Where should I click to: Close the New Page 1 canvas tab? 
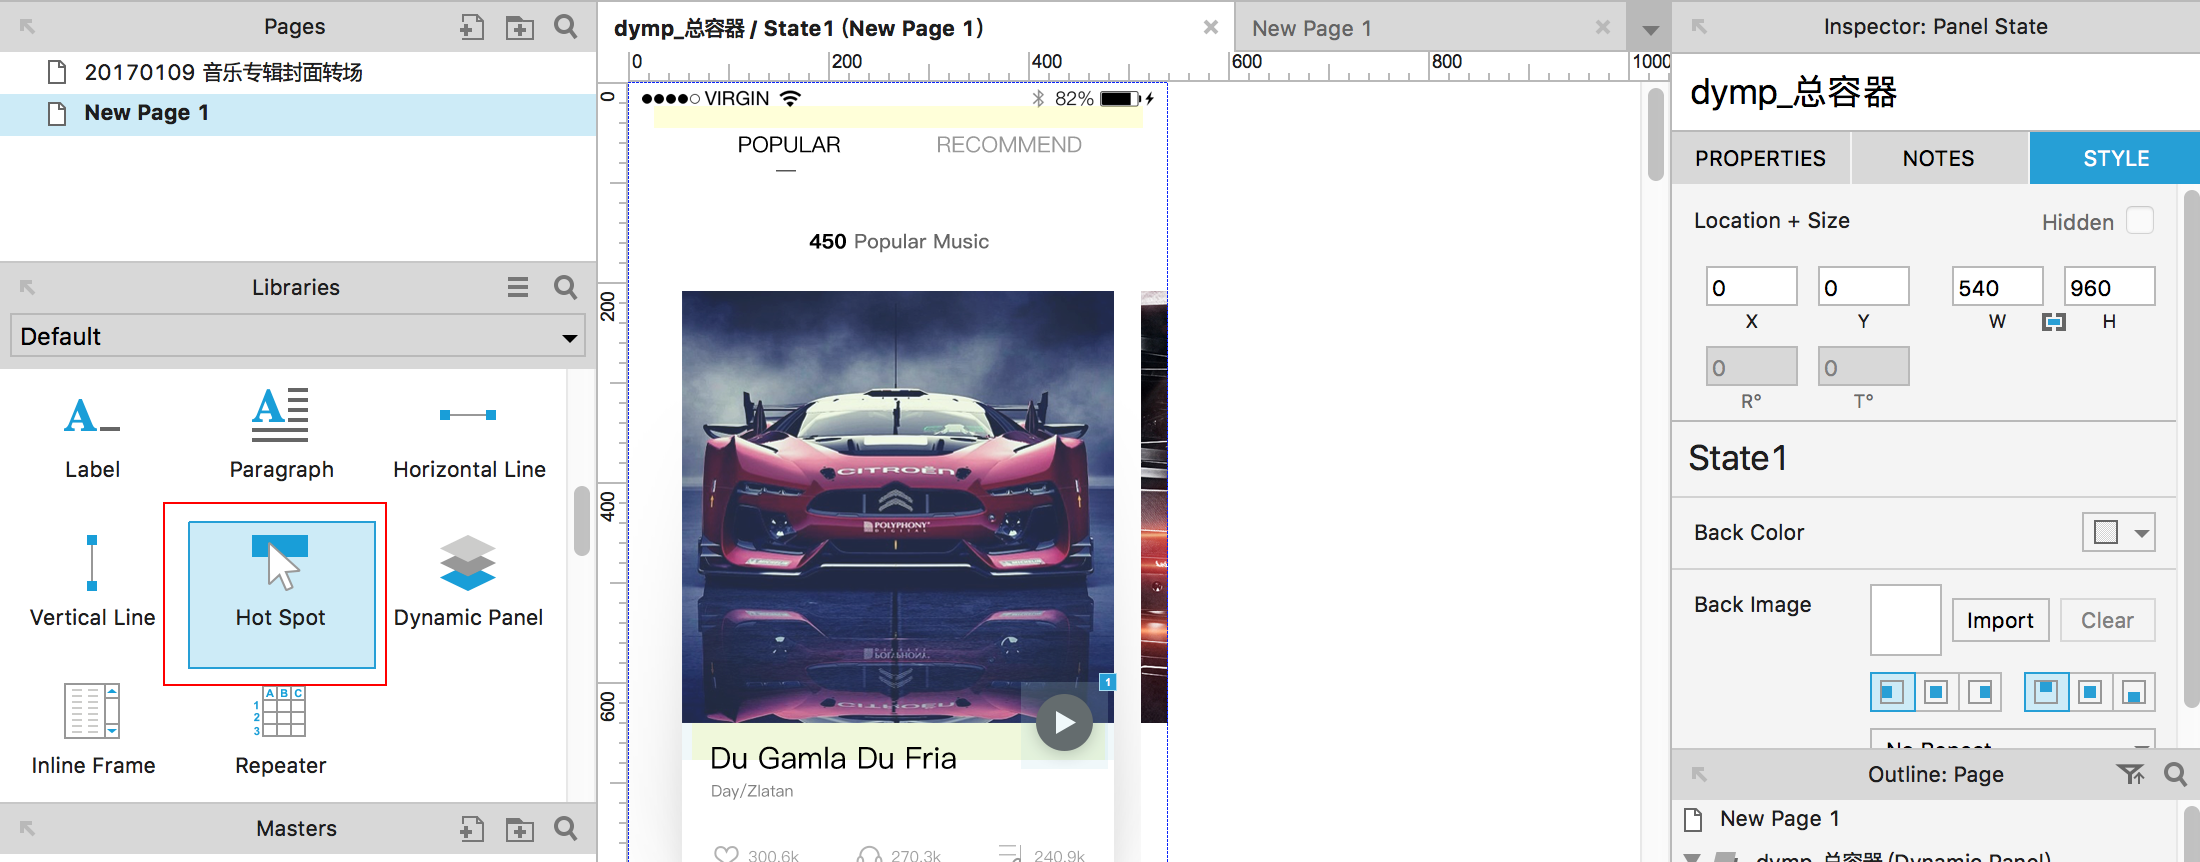coord(1603,27)
